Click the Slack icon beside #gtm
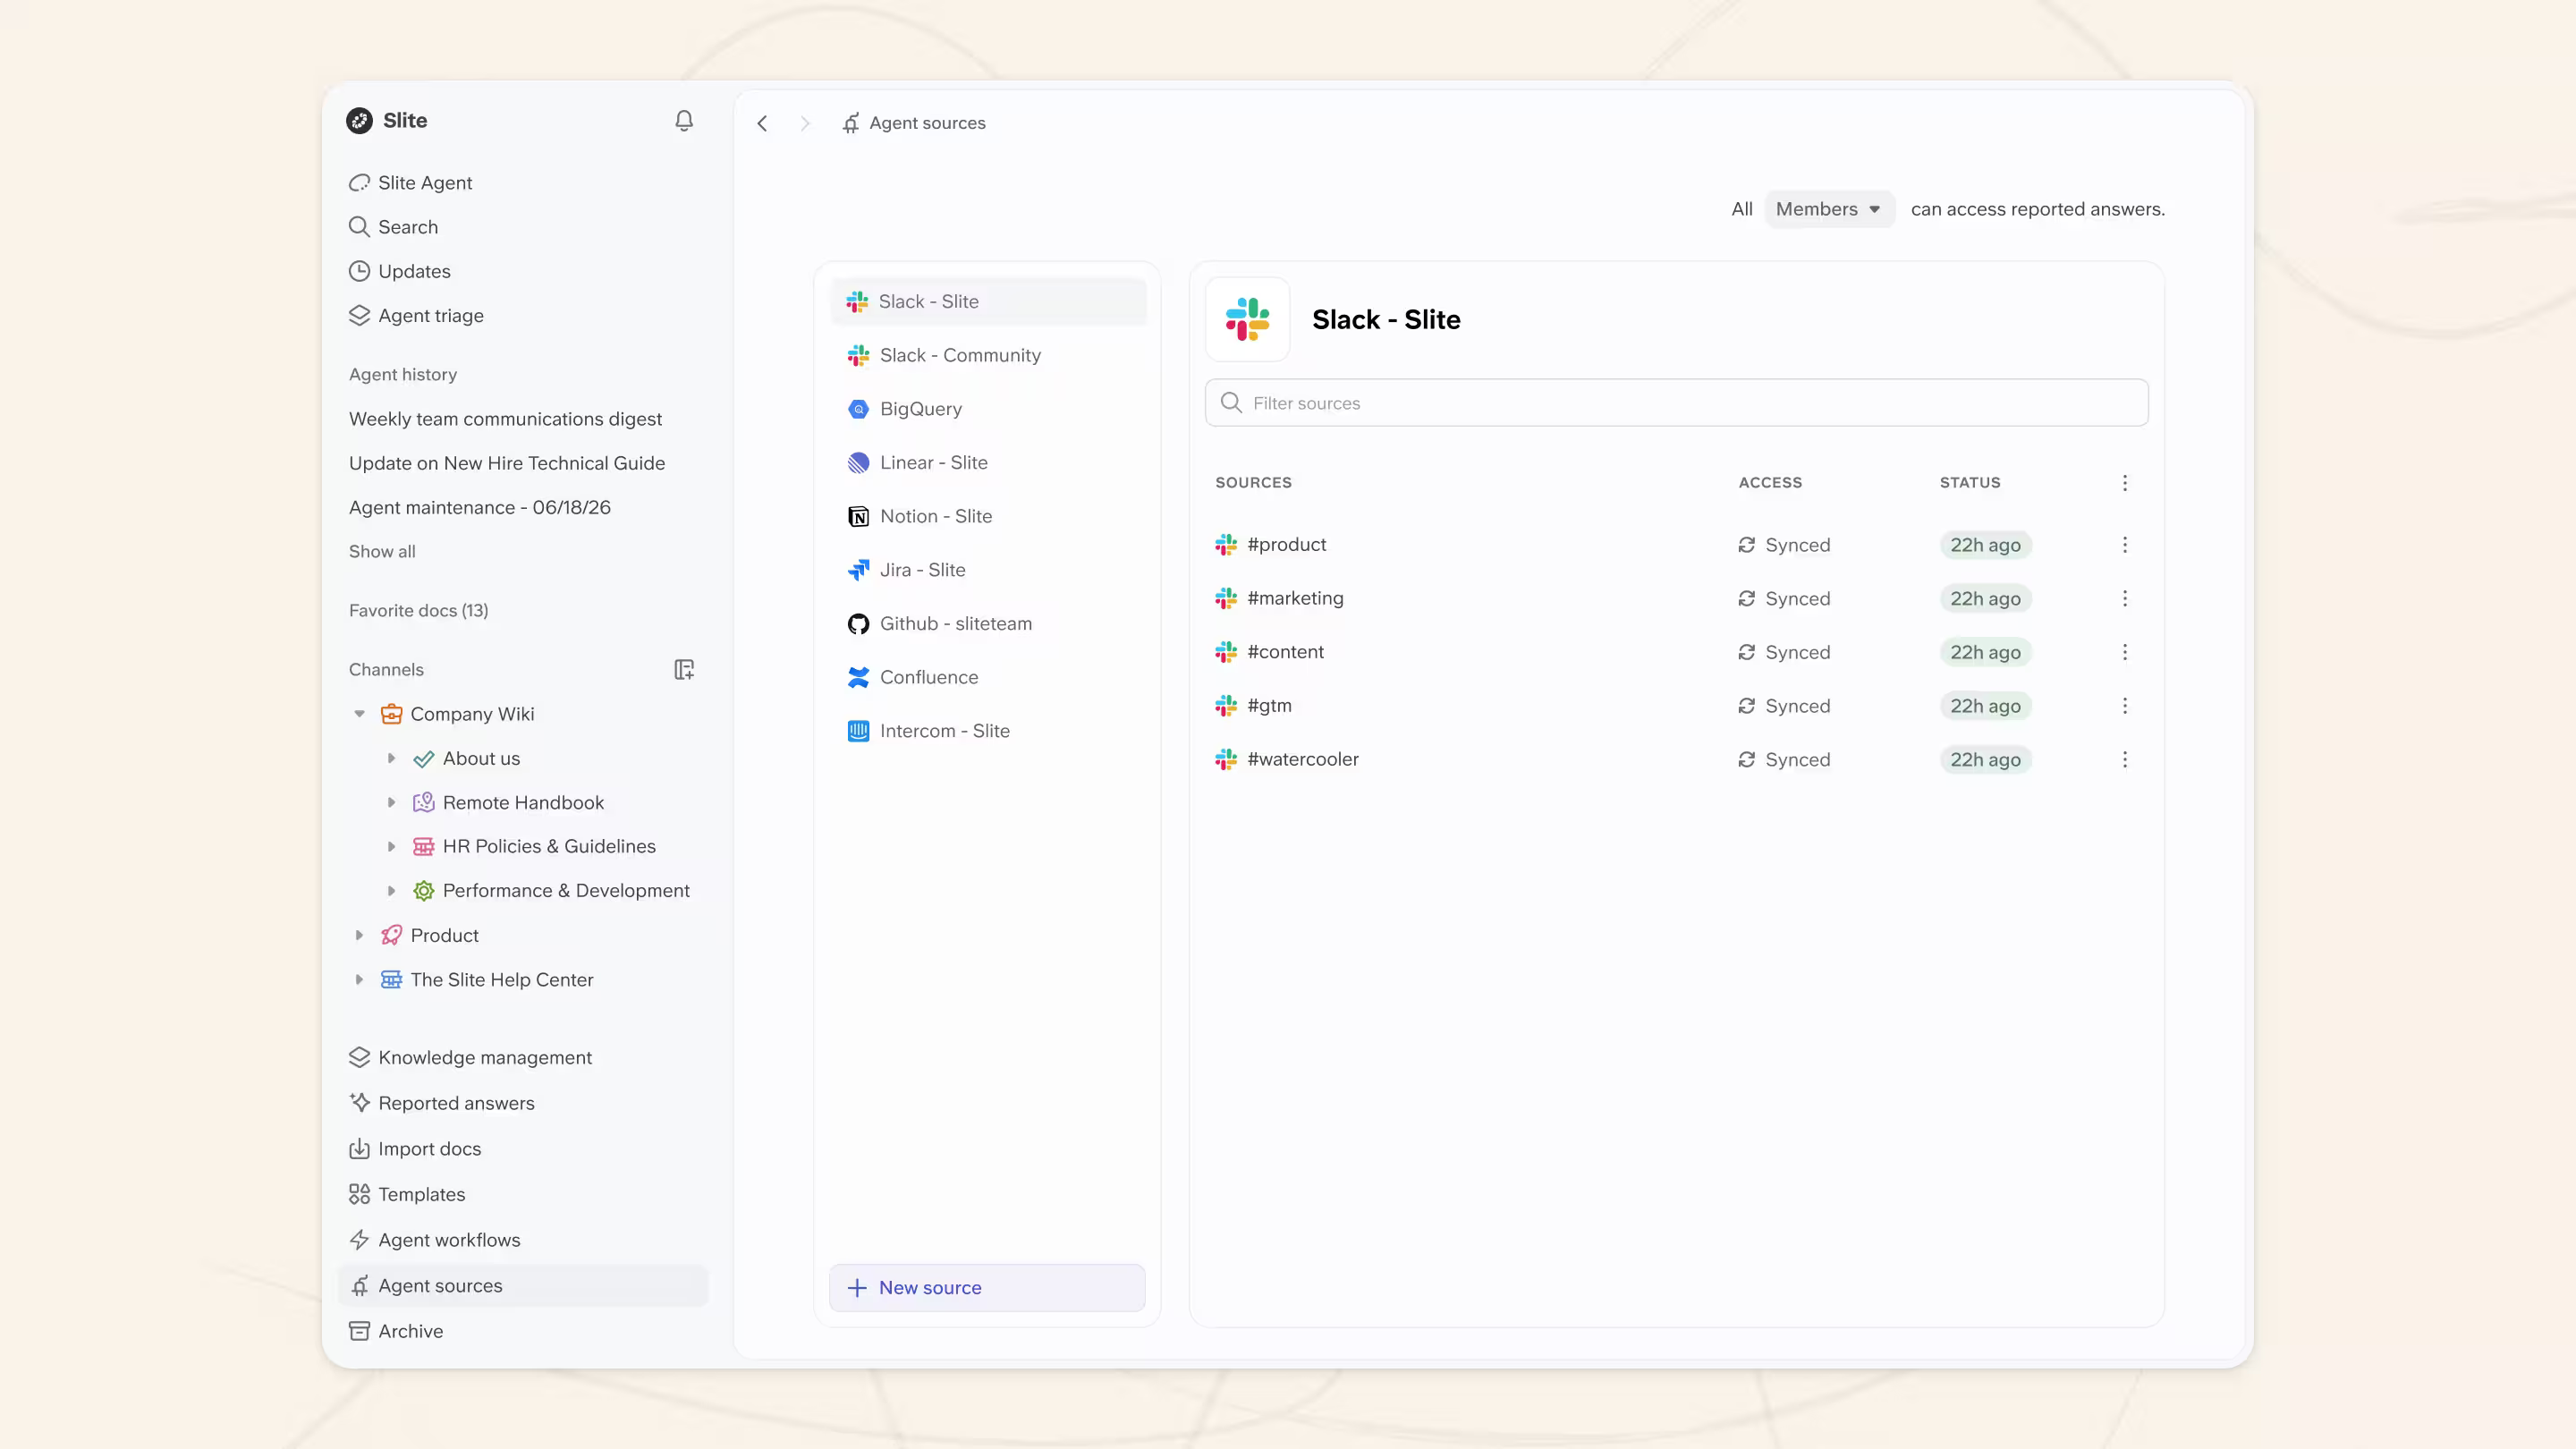 point(1226,706)
